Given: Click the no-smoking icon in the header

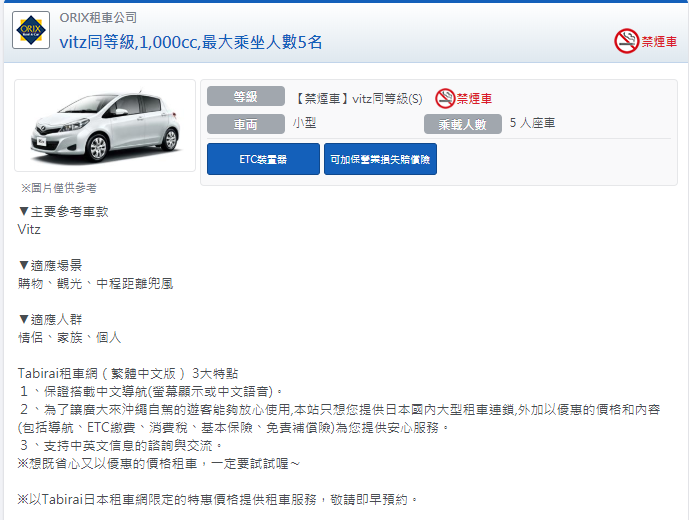Looking at the screenshot, I should pyautogui.click(x=627, y=41).
